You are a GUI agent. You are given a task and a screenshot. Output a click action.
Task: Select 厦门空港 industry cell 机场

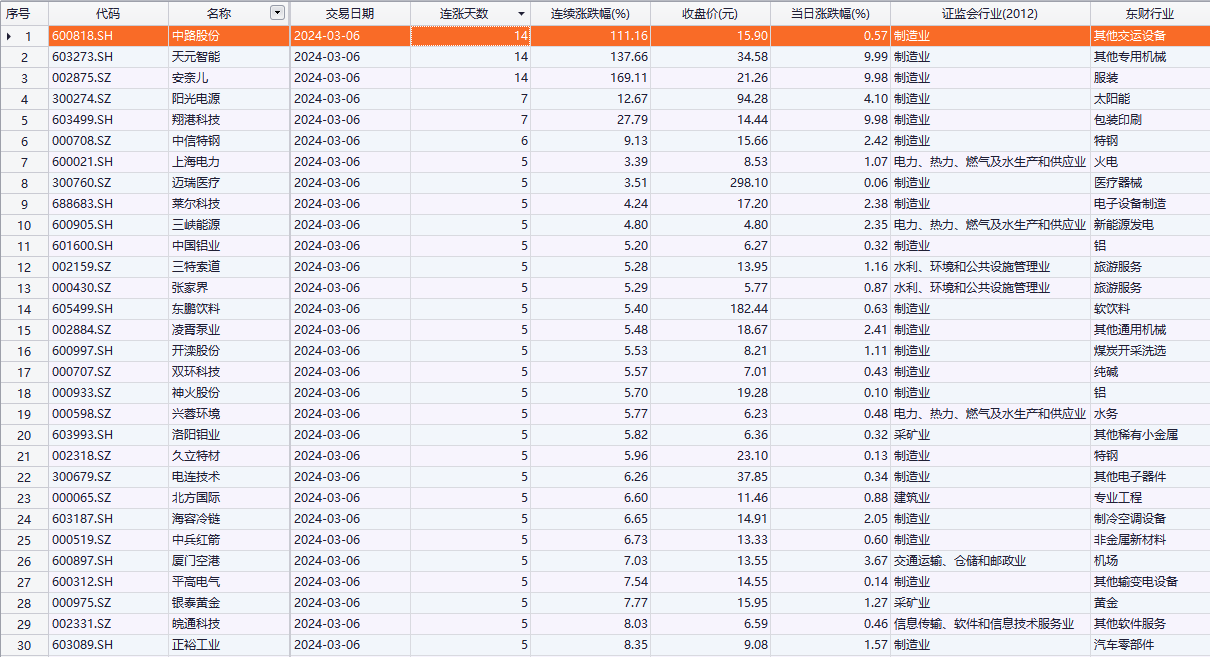[1106, 561]
